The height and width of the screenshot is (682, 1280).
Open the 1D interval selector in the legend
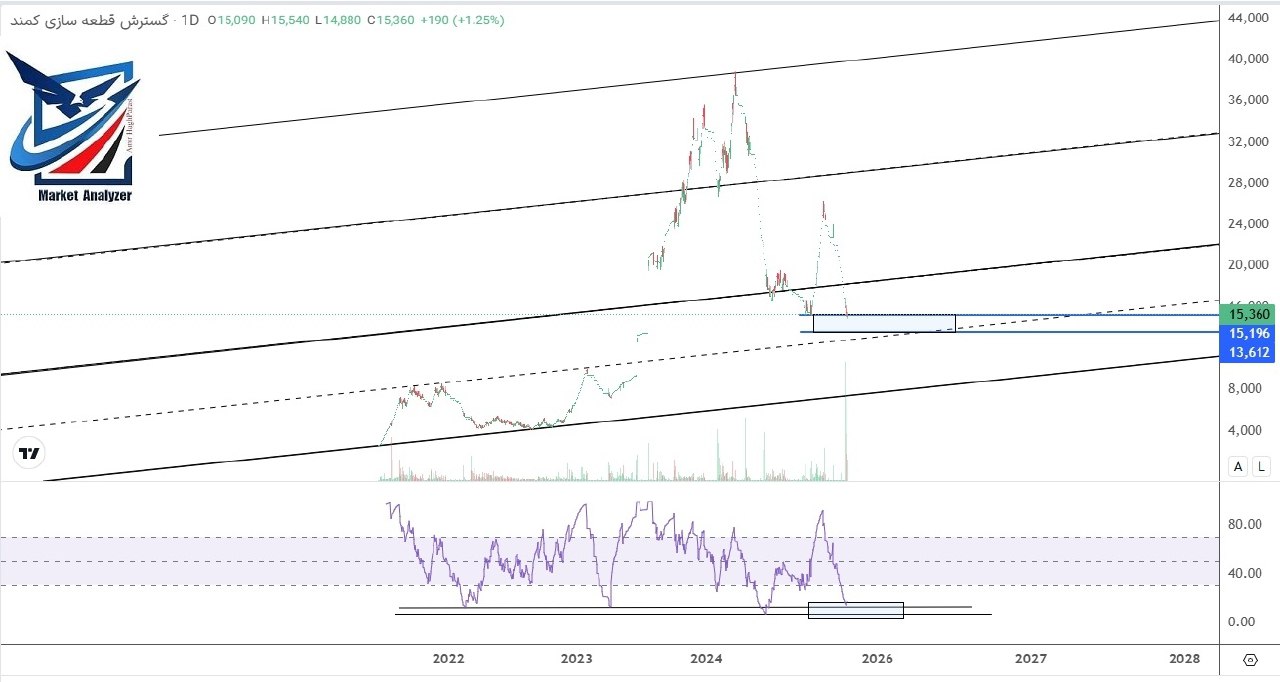(190, 20)
